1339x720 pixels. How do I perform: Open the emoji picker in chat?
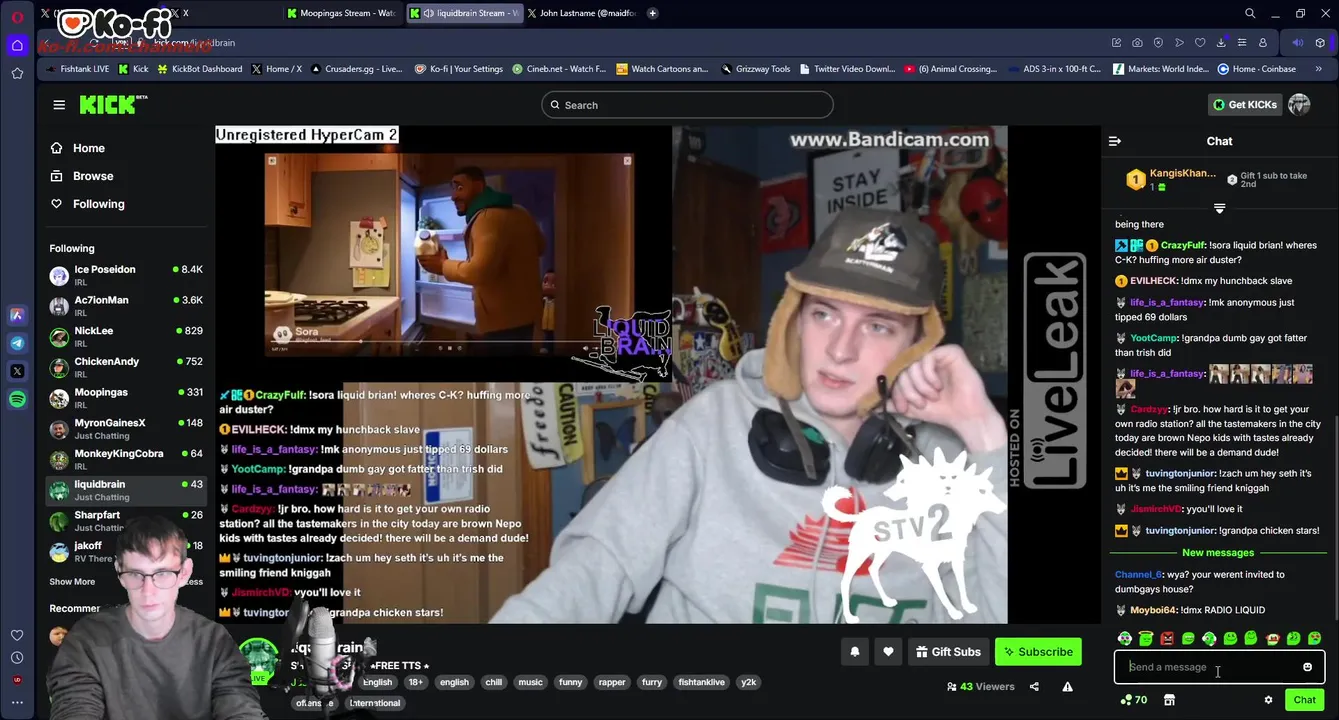pyautogui.click(x=1307, y=667)
